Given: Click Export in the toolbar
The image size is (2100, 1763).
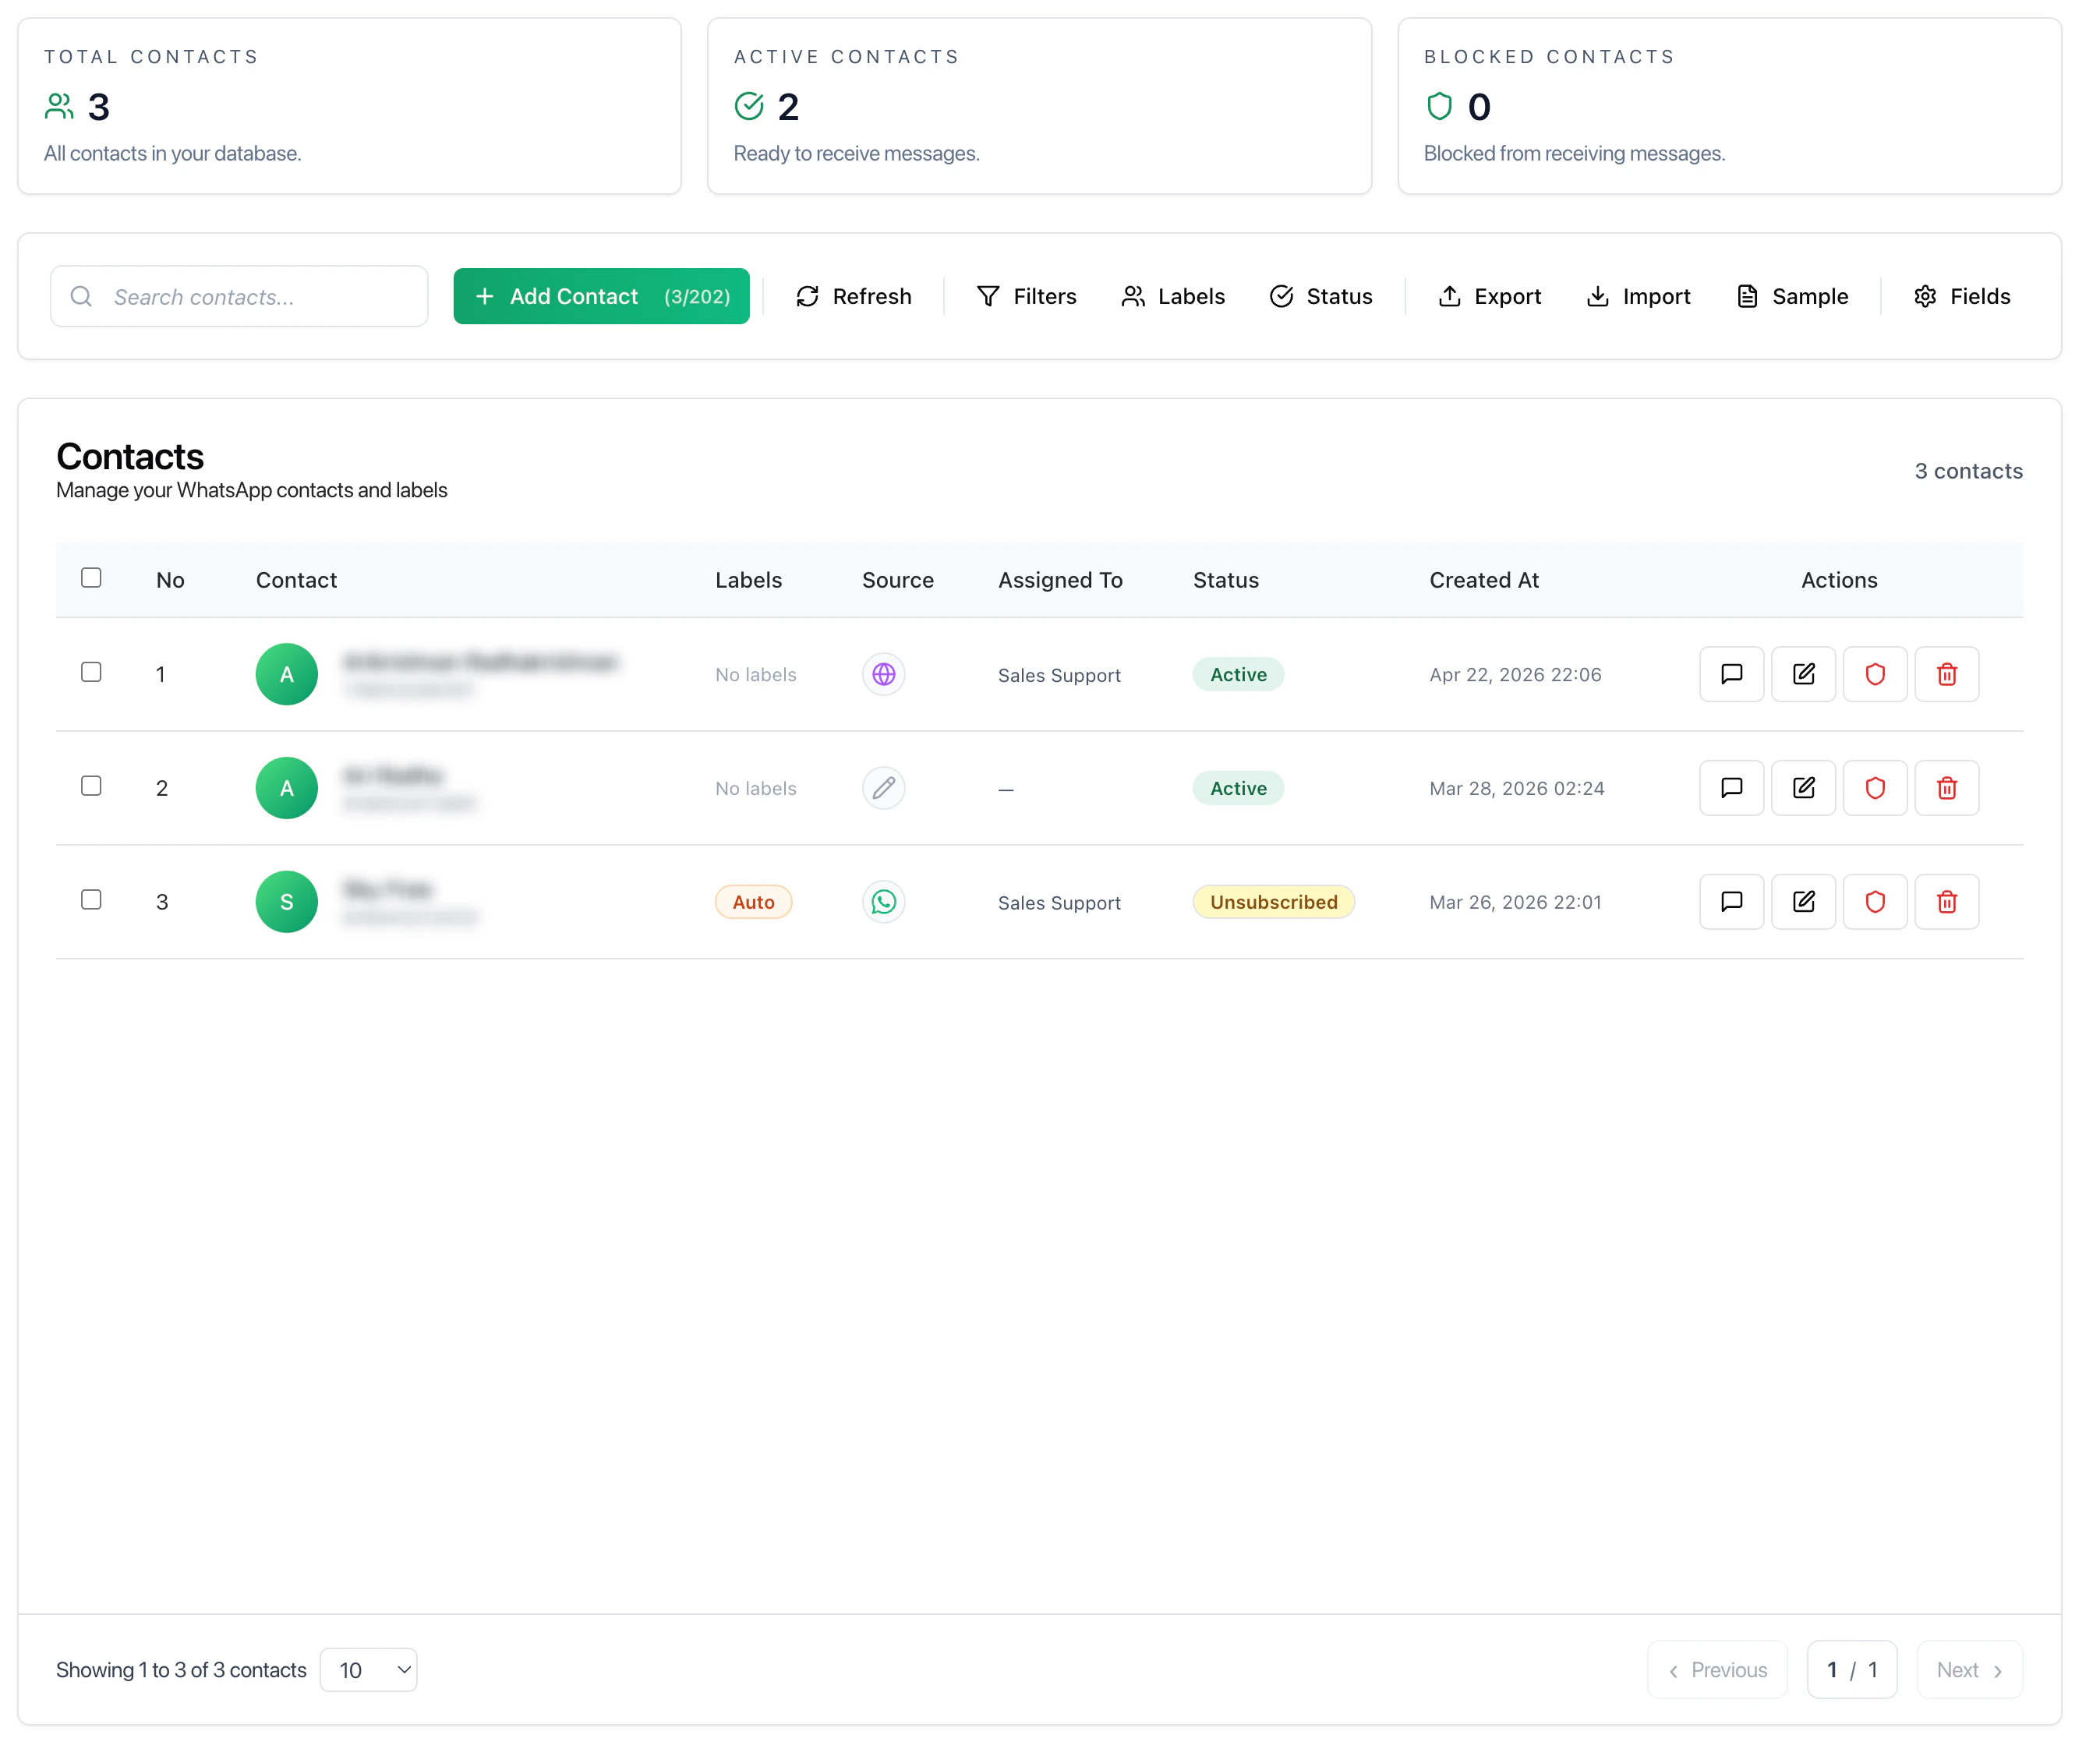Looking at the screenshot, I should pos(1489,296).
